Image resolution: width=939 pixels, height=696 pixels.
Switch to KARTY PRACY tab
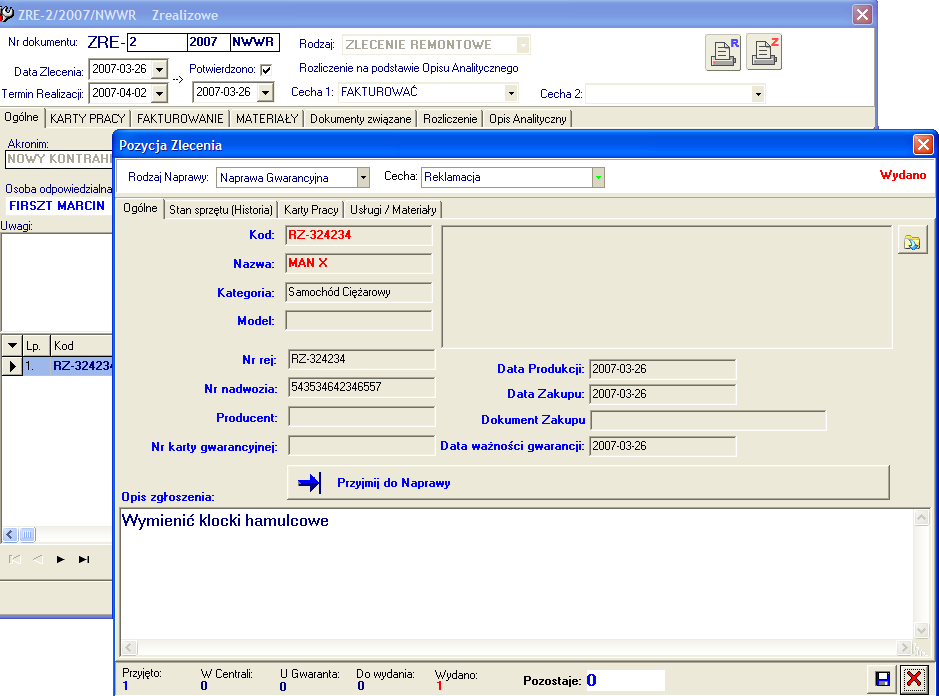click(x=87, y=119)
